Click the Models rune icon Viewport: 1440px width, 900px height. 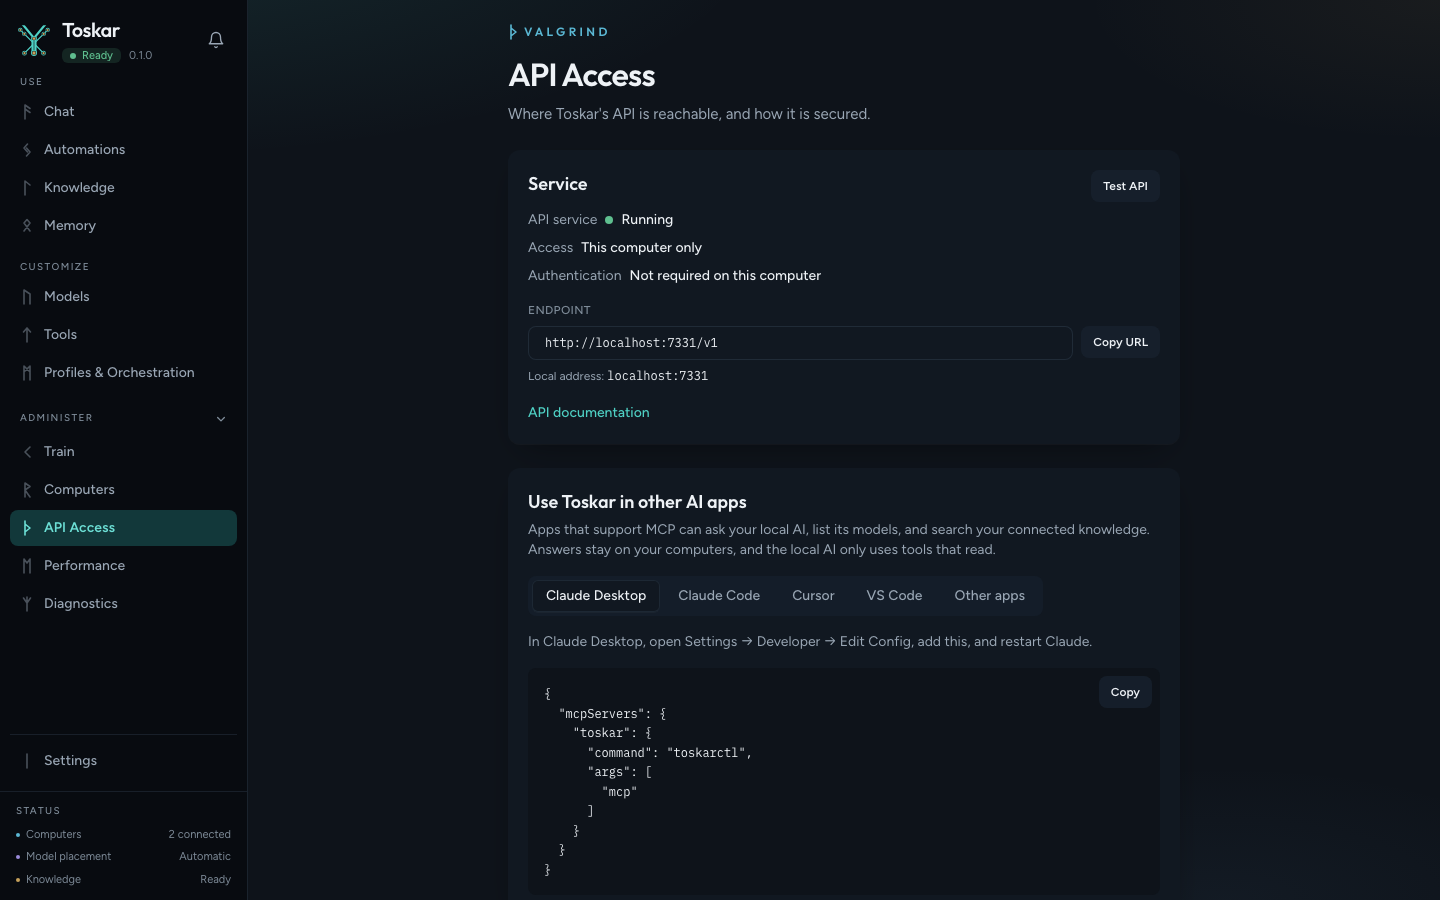27,297
